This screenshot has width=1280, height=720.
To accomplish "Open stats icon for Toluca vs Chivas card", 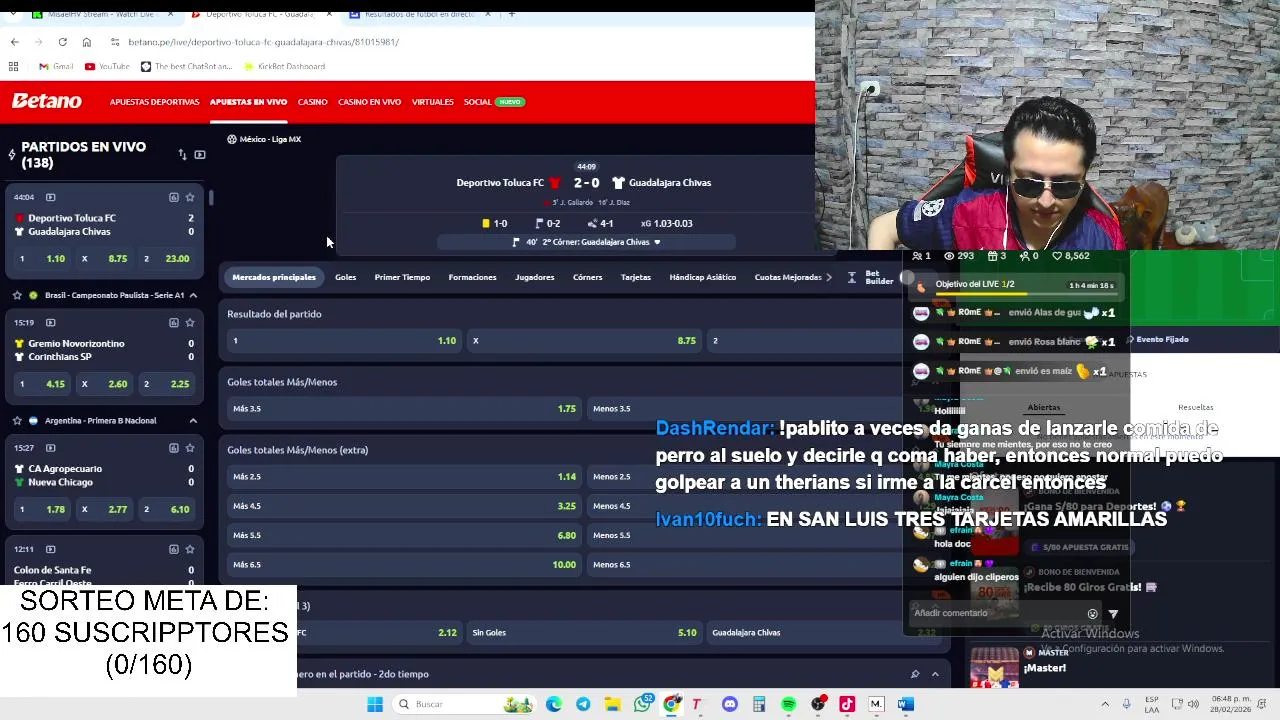I will point(173,197).
